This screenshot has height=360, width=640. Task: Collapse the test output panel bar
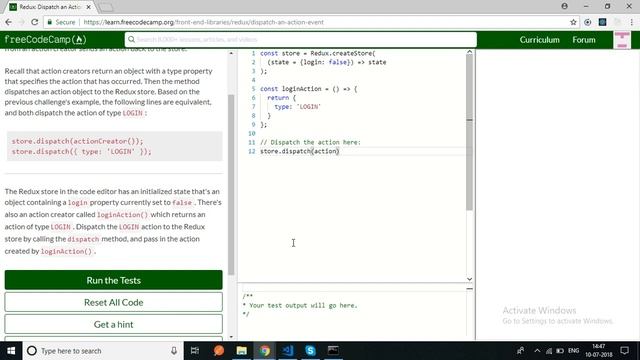coord(469,289)
